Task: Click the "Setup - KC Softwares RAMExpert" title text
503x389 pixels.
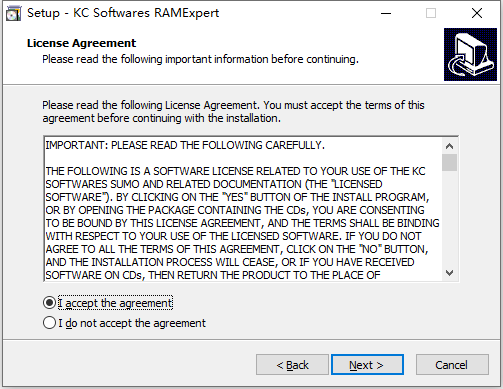Action: click(x=123, y=13)
